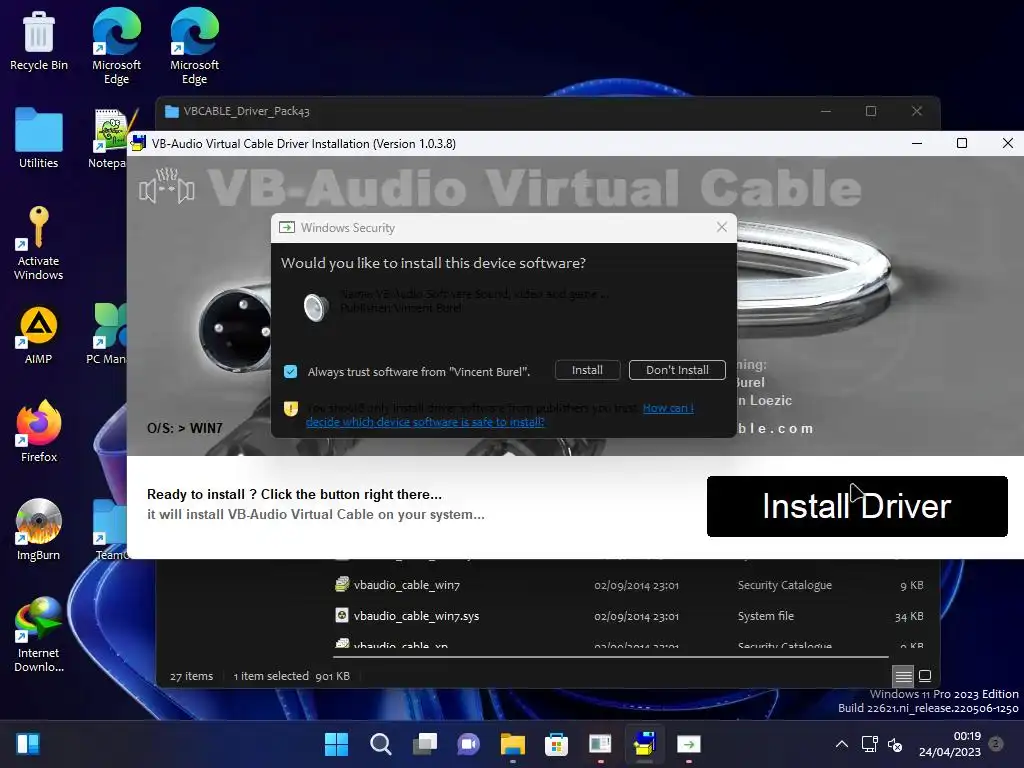Image resolution: width=1024 pixels, height=768 pixels.
Task: Open Microsoft Store from the taskbar
Action: pos(556,744)
